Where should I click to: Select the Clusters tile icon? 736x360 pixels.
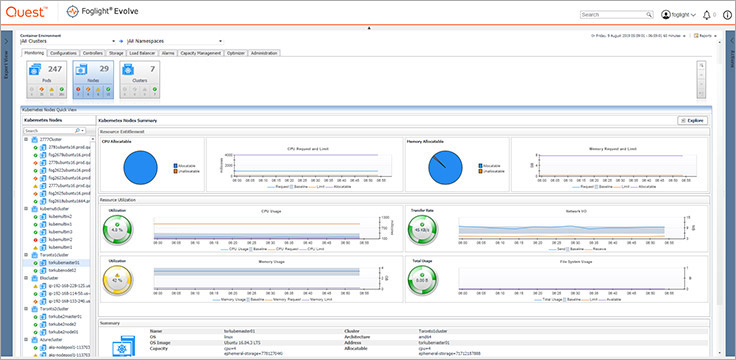coord(128,70)
